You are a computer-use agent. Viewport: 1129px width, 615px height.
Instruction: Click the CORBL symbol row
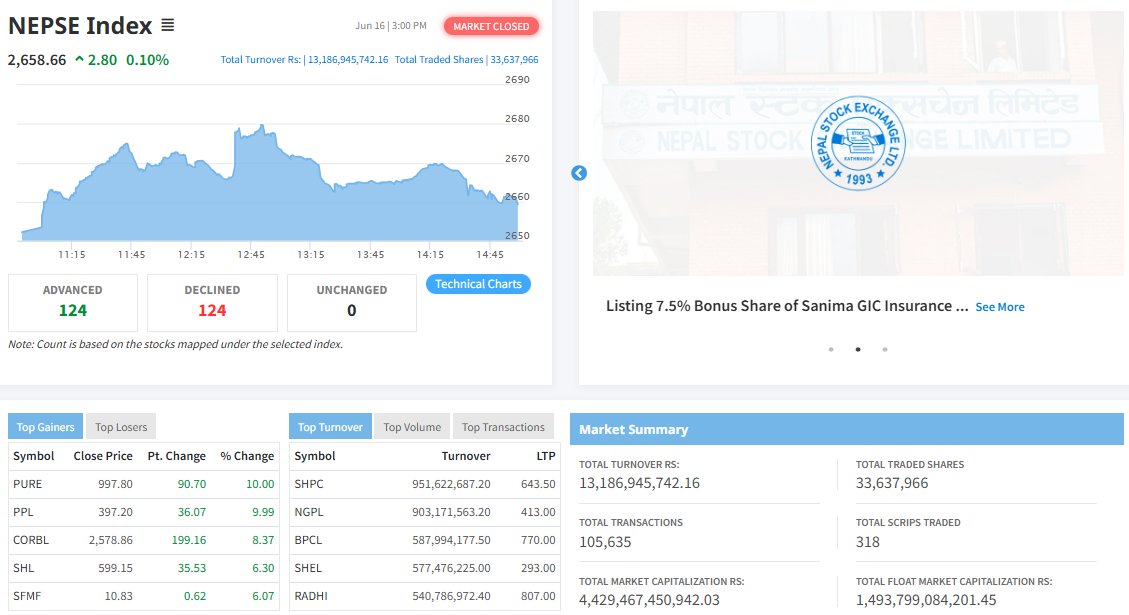point(31,540)
